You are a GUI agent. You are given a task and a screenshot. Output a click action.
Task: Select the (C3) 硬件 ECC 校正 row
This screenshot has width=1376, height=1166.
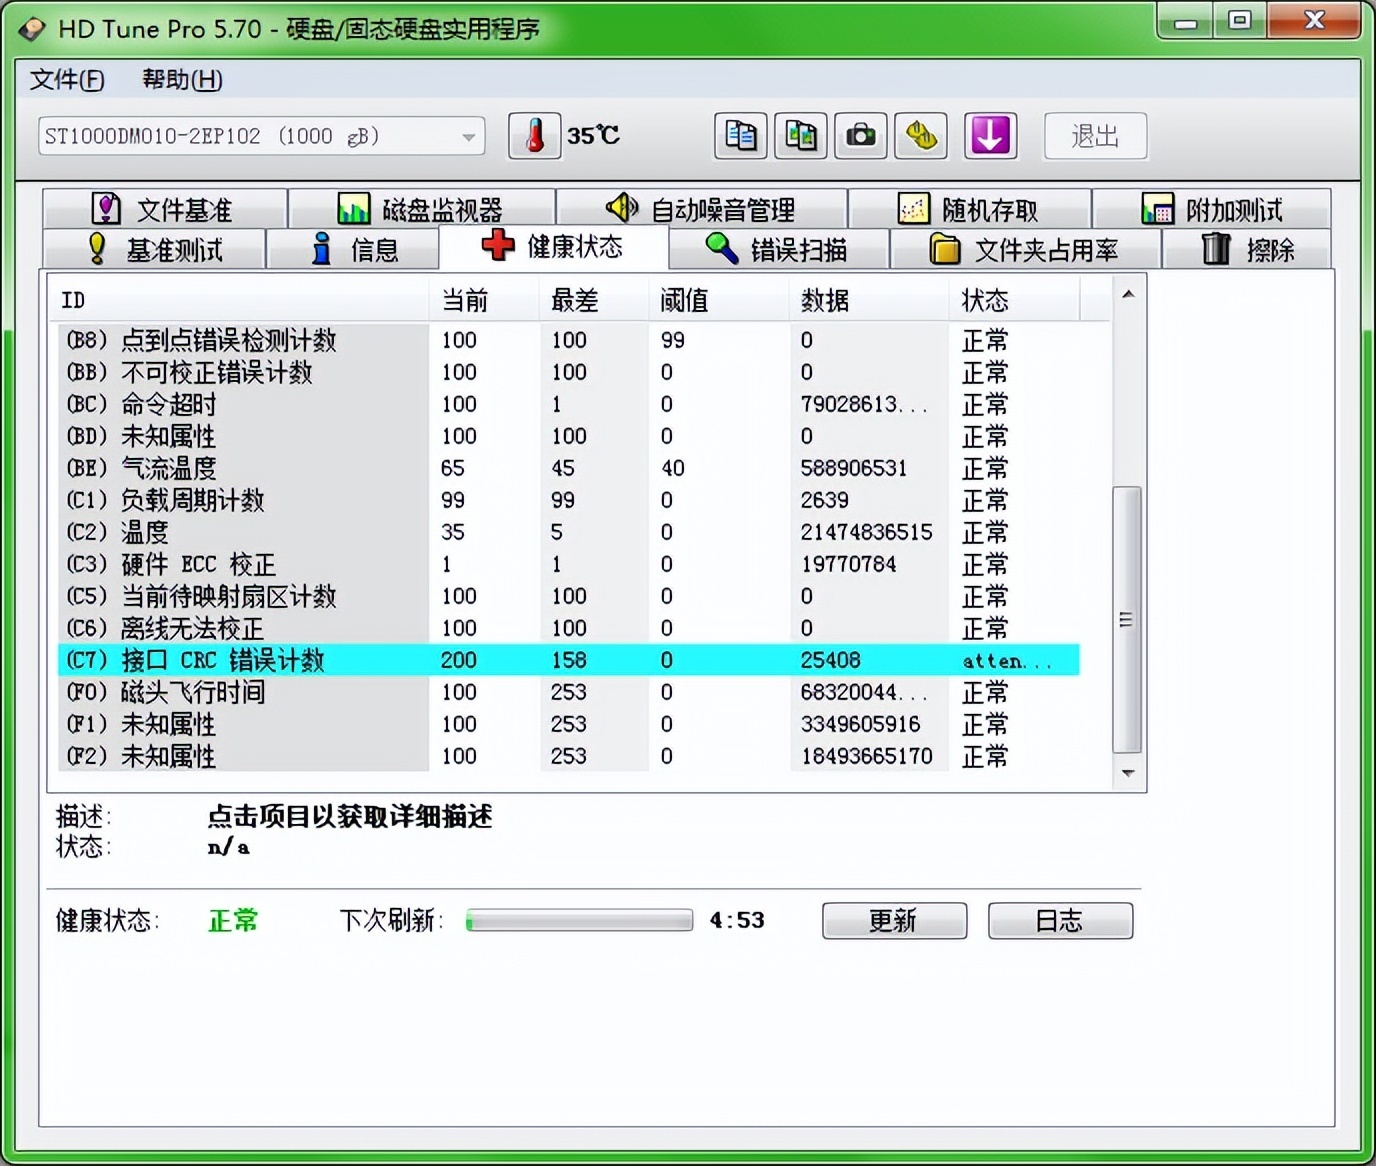568,564
